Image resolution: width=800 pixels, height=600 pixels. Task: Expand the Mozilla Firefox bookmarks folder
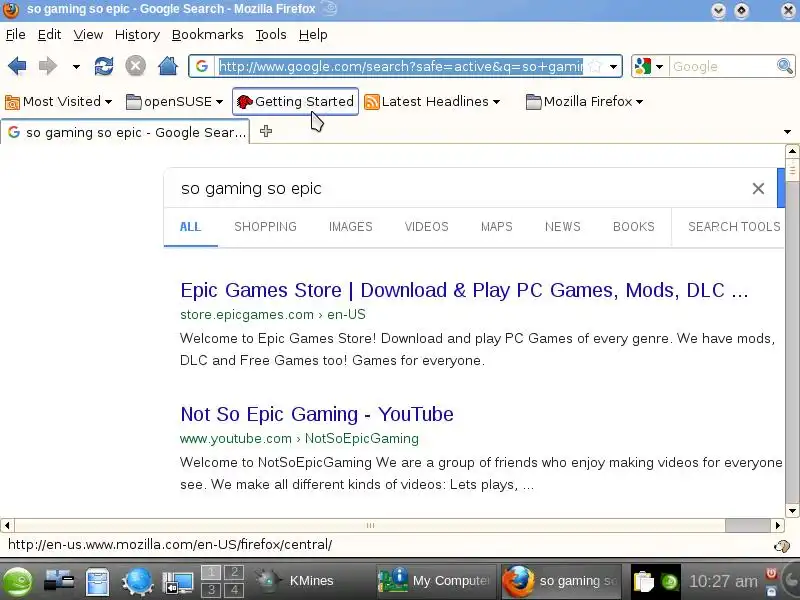pos(584,102)
